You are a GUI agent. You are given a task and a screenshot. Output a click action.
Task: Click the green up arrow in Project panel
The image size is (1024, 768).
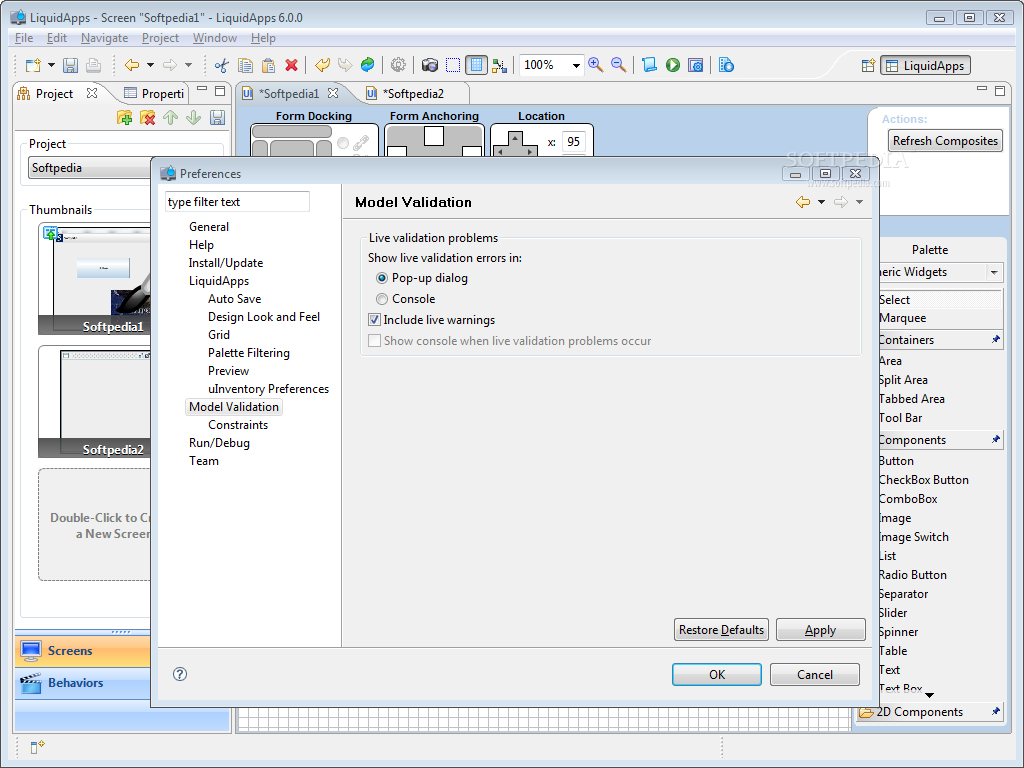click(170, 118)
